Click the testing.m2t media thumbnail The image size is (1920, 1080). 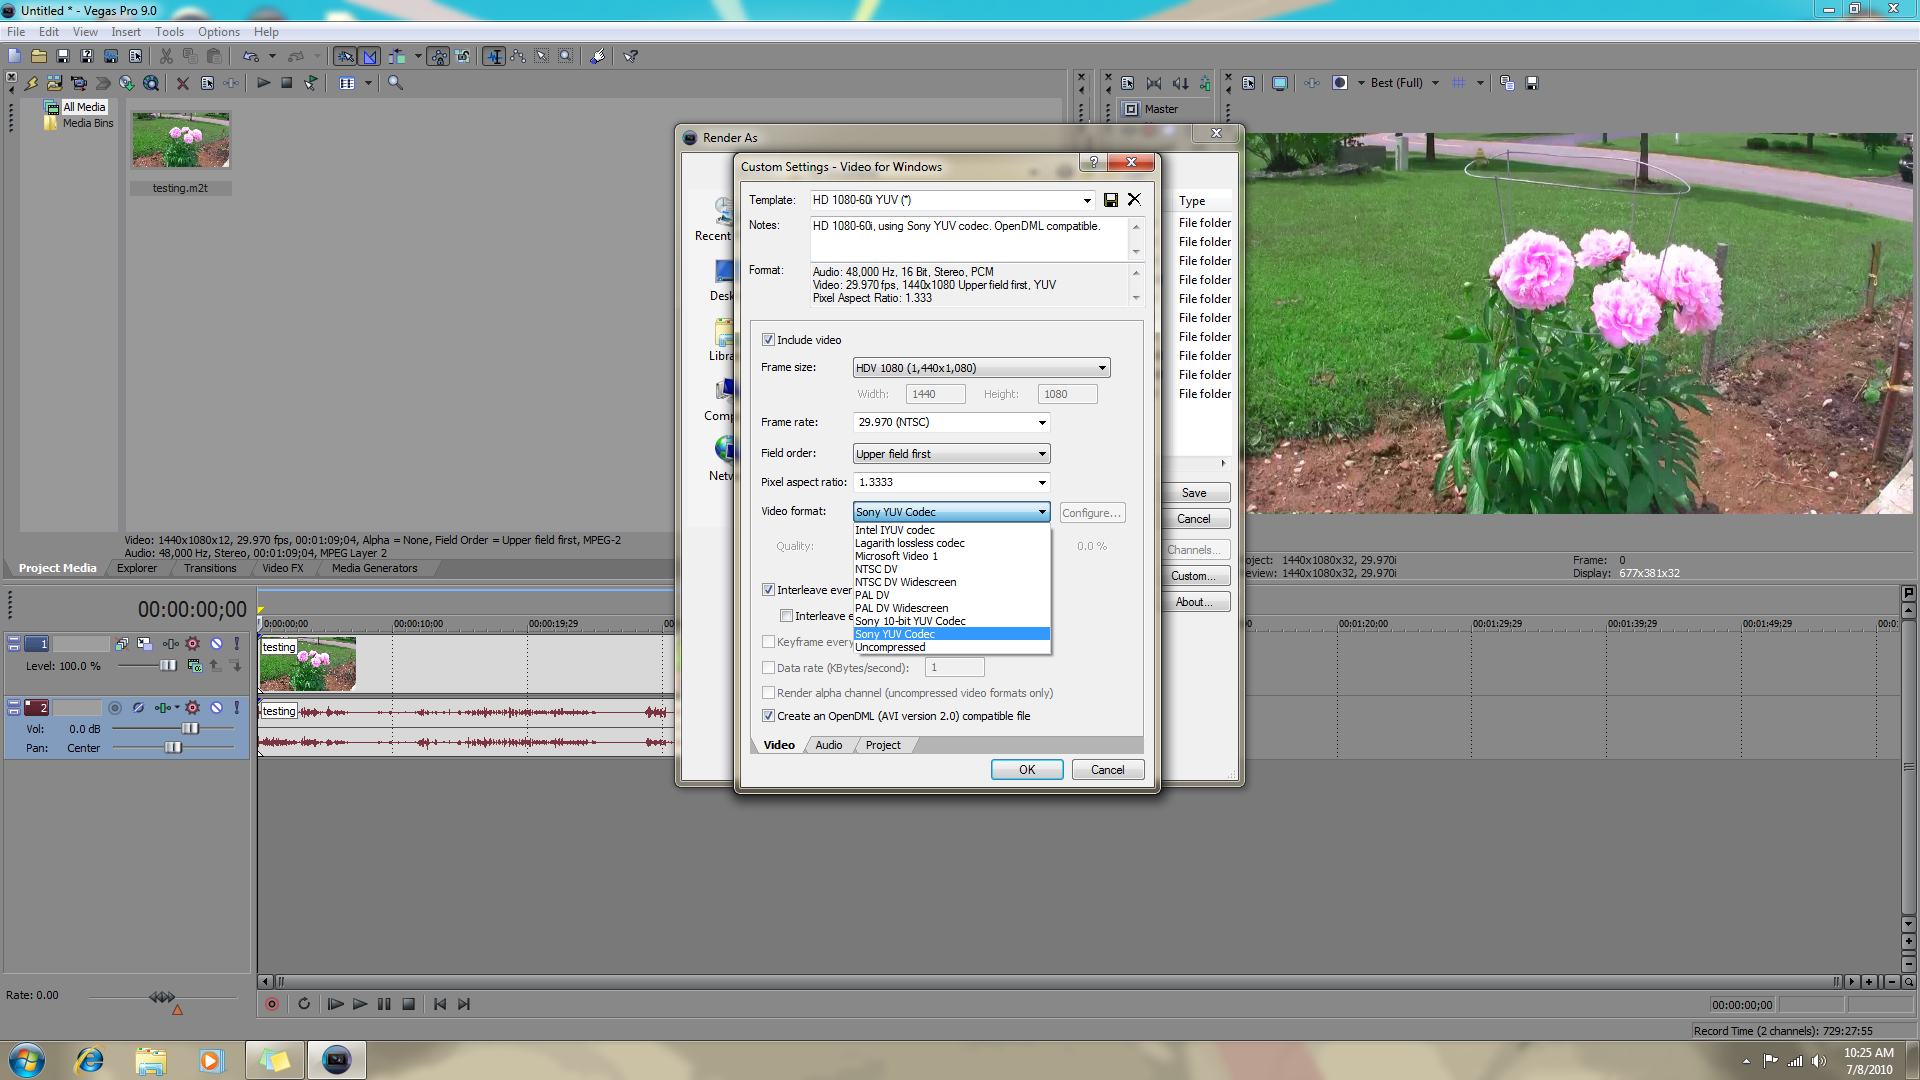pyautogui.click(x=181, y=140)
